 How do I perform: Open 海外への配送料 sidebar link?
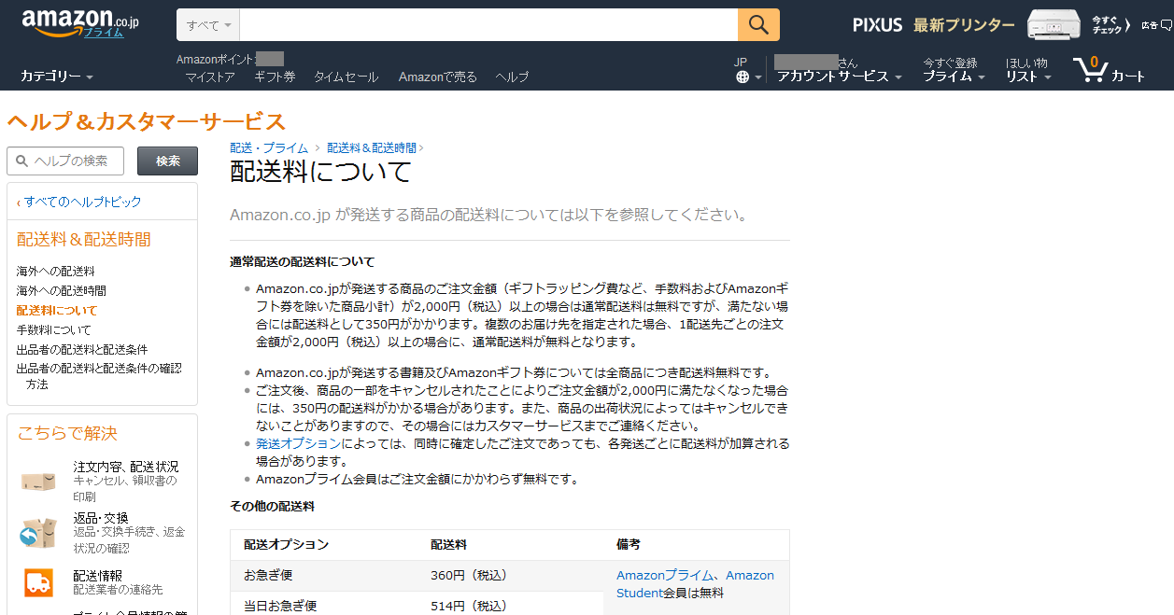(x=55, y=271)
